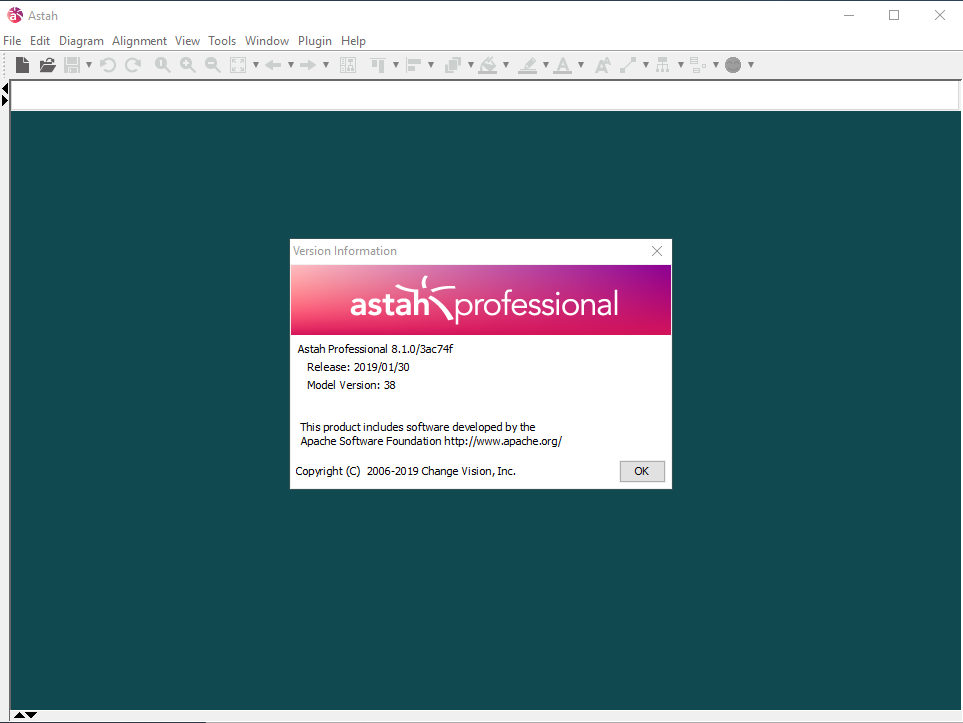Open the Window menu

[x=267, y=41]
